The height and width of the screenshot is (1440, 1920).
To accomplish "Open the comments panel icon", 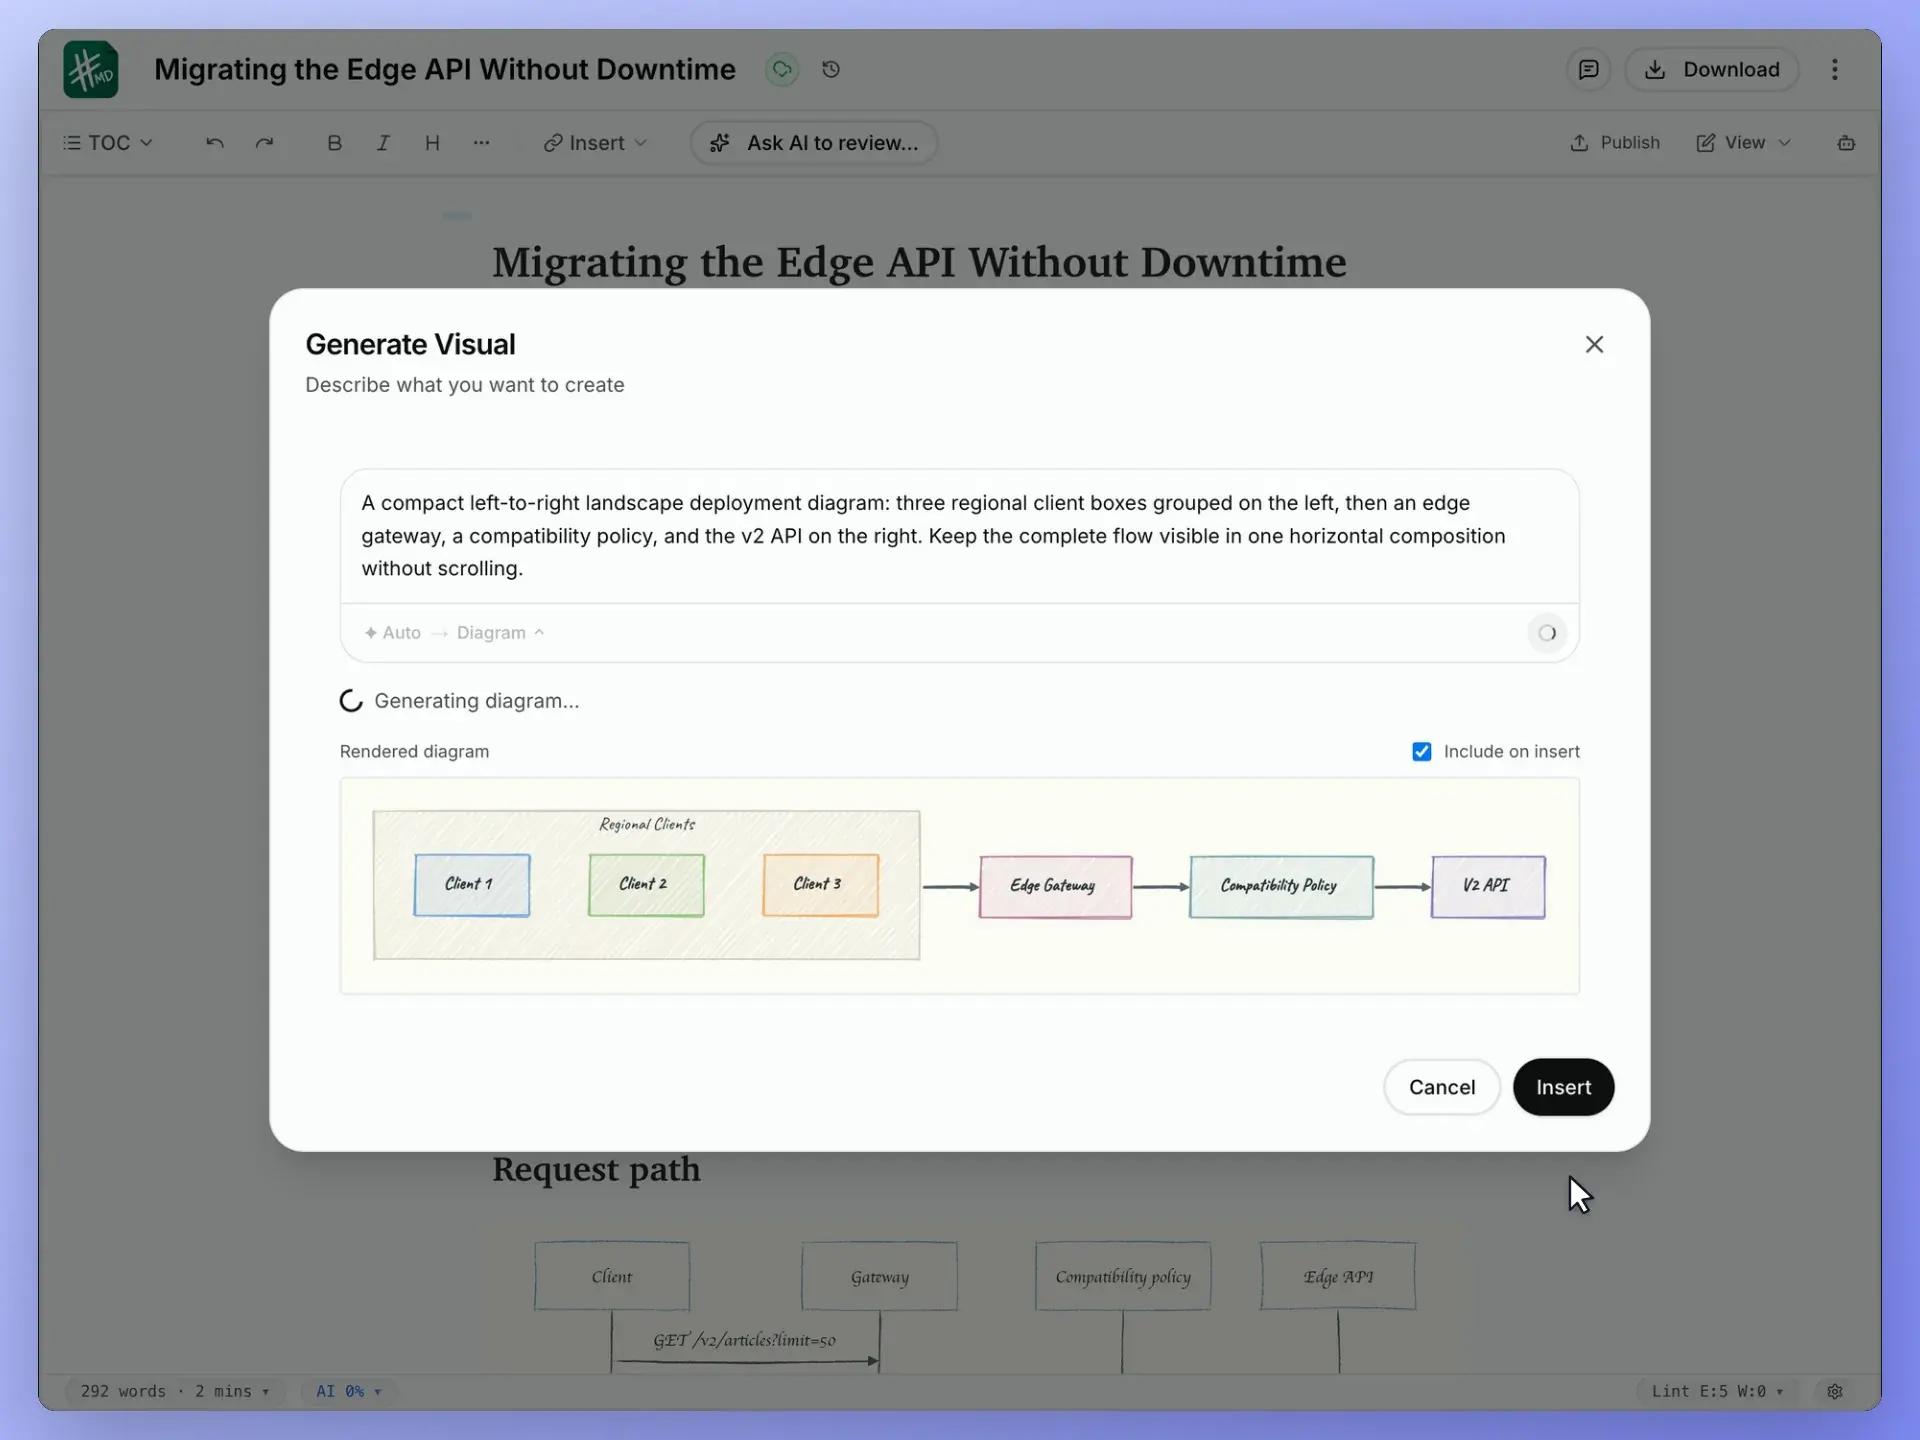I will pos(1588,69).
